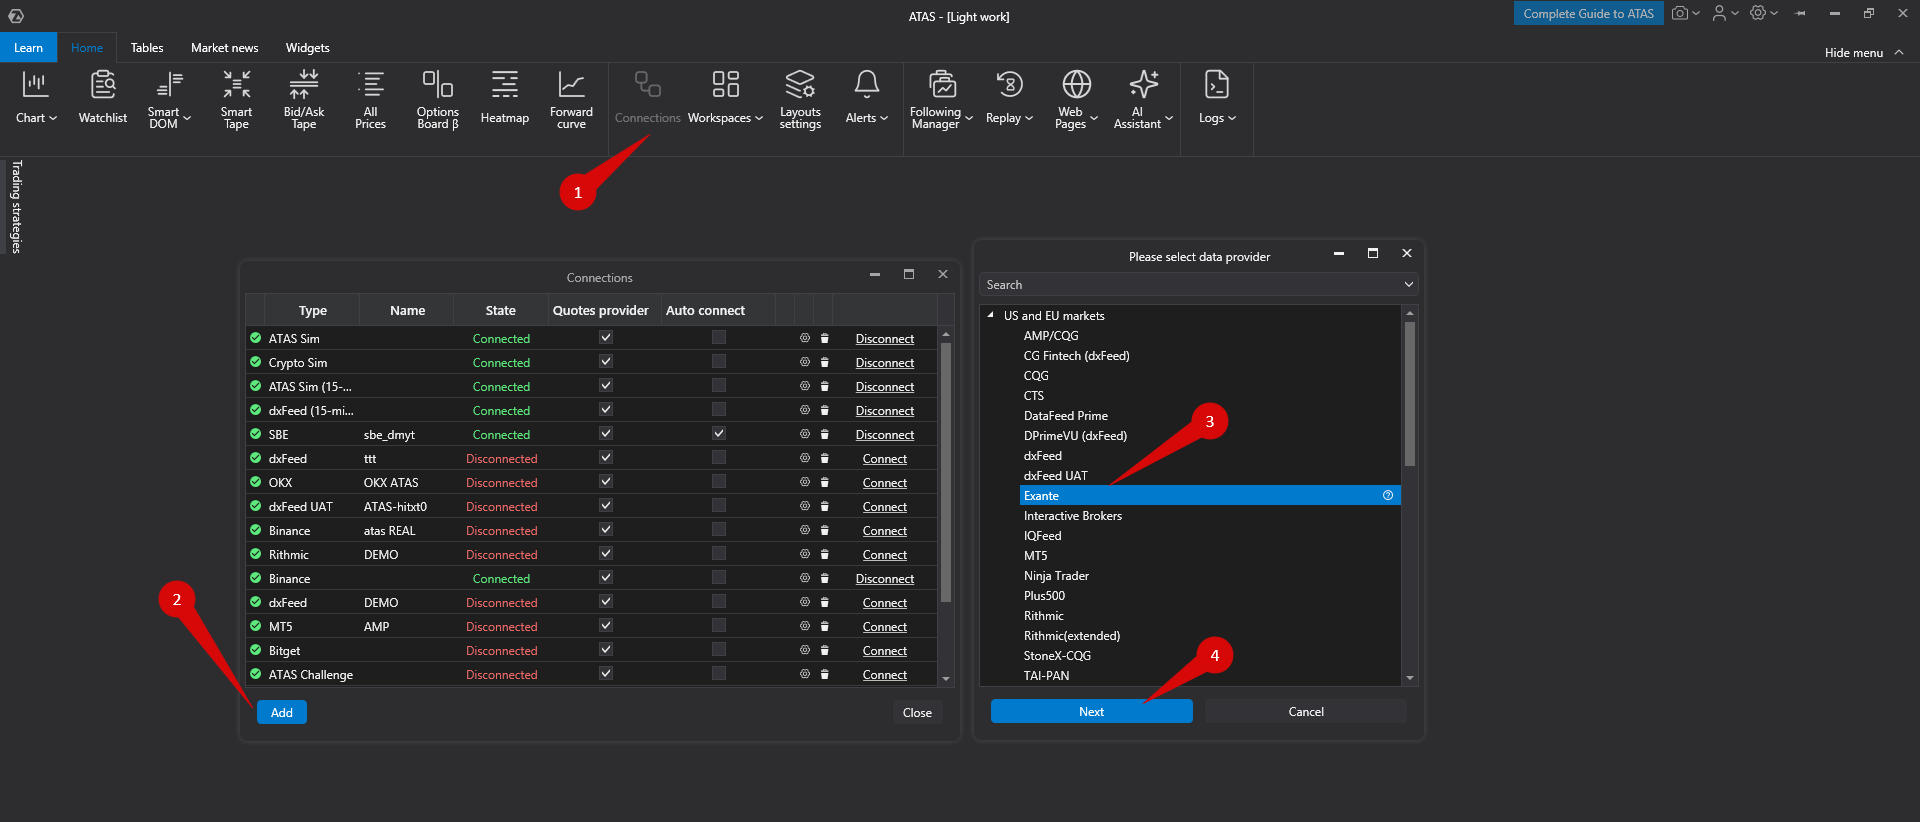
Task: Open the Alerts bell icon
Action: pyautogui.click(x=867, y=85)
